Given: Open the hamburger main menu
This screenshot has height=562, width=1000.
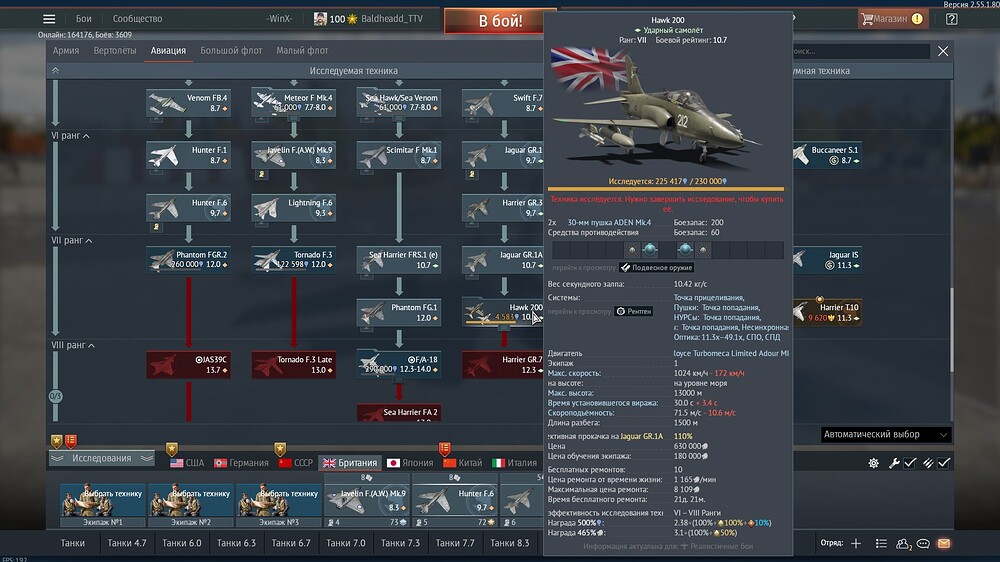Looking at the screenshot, I should (49, 18).
